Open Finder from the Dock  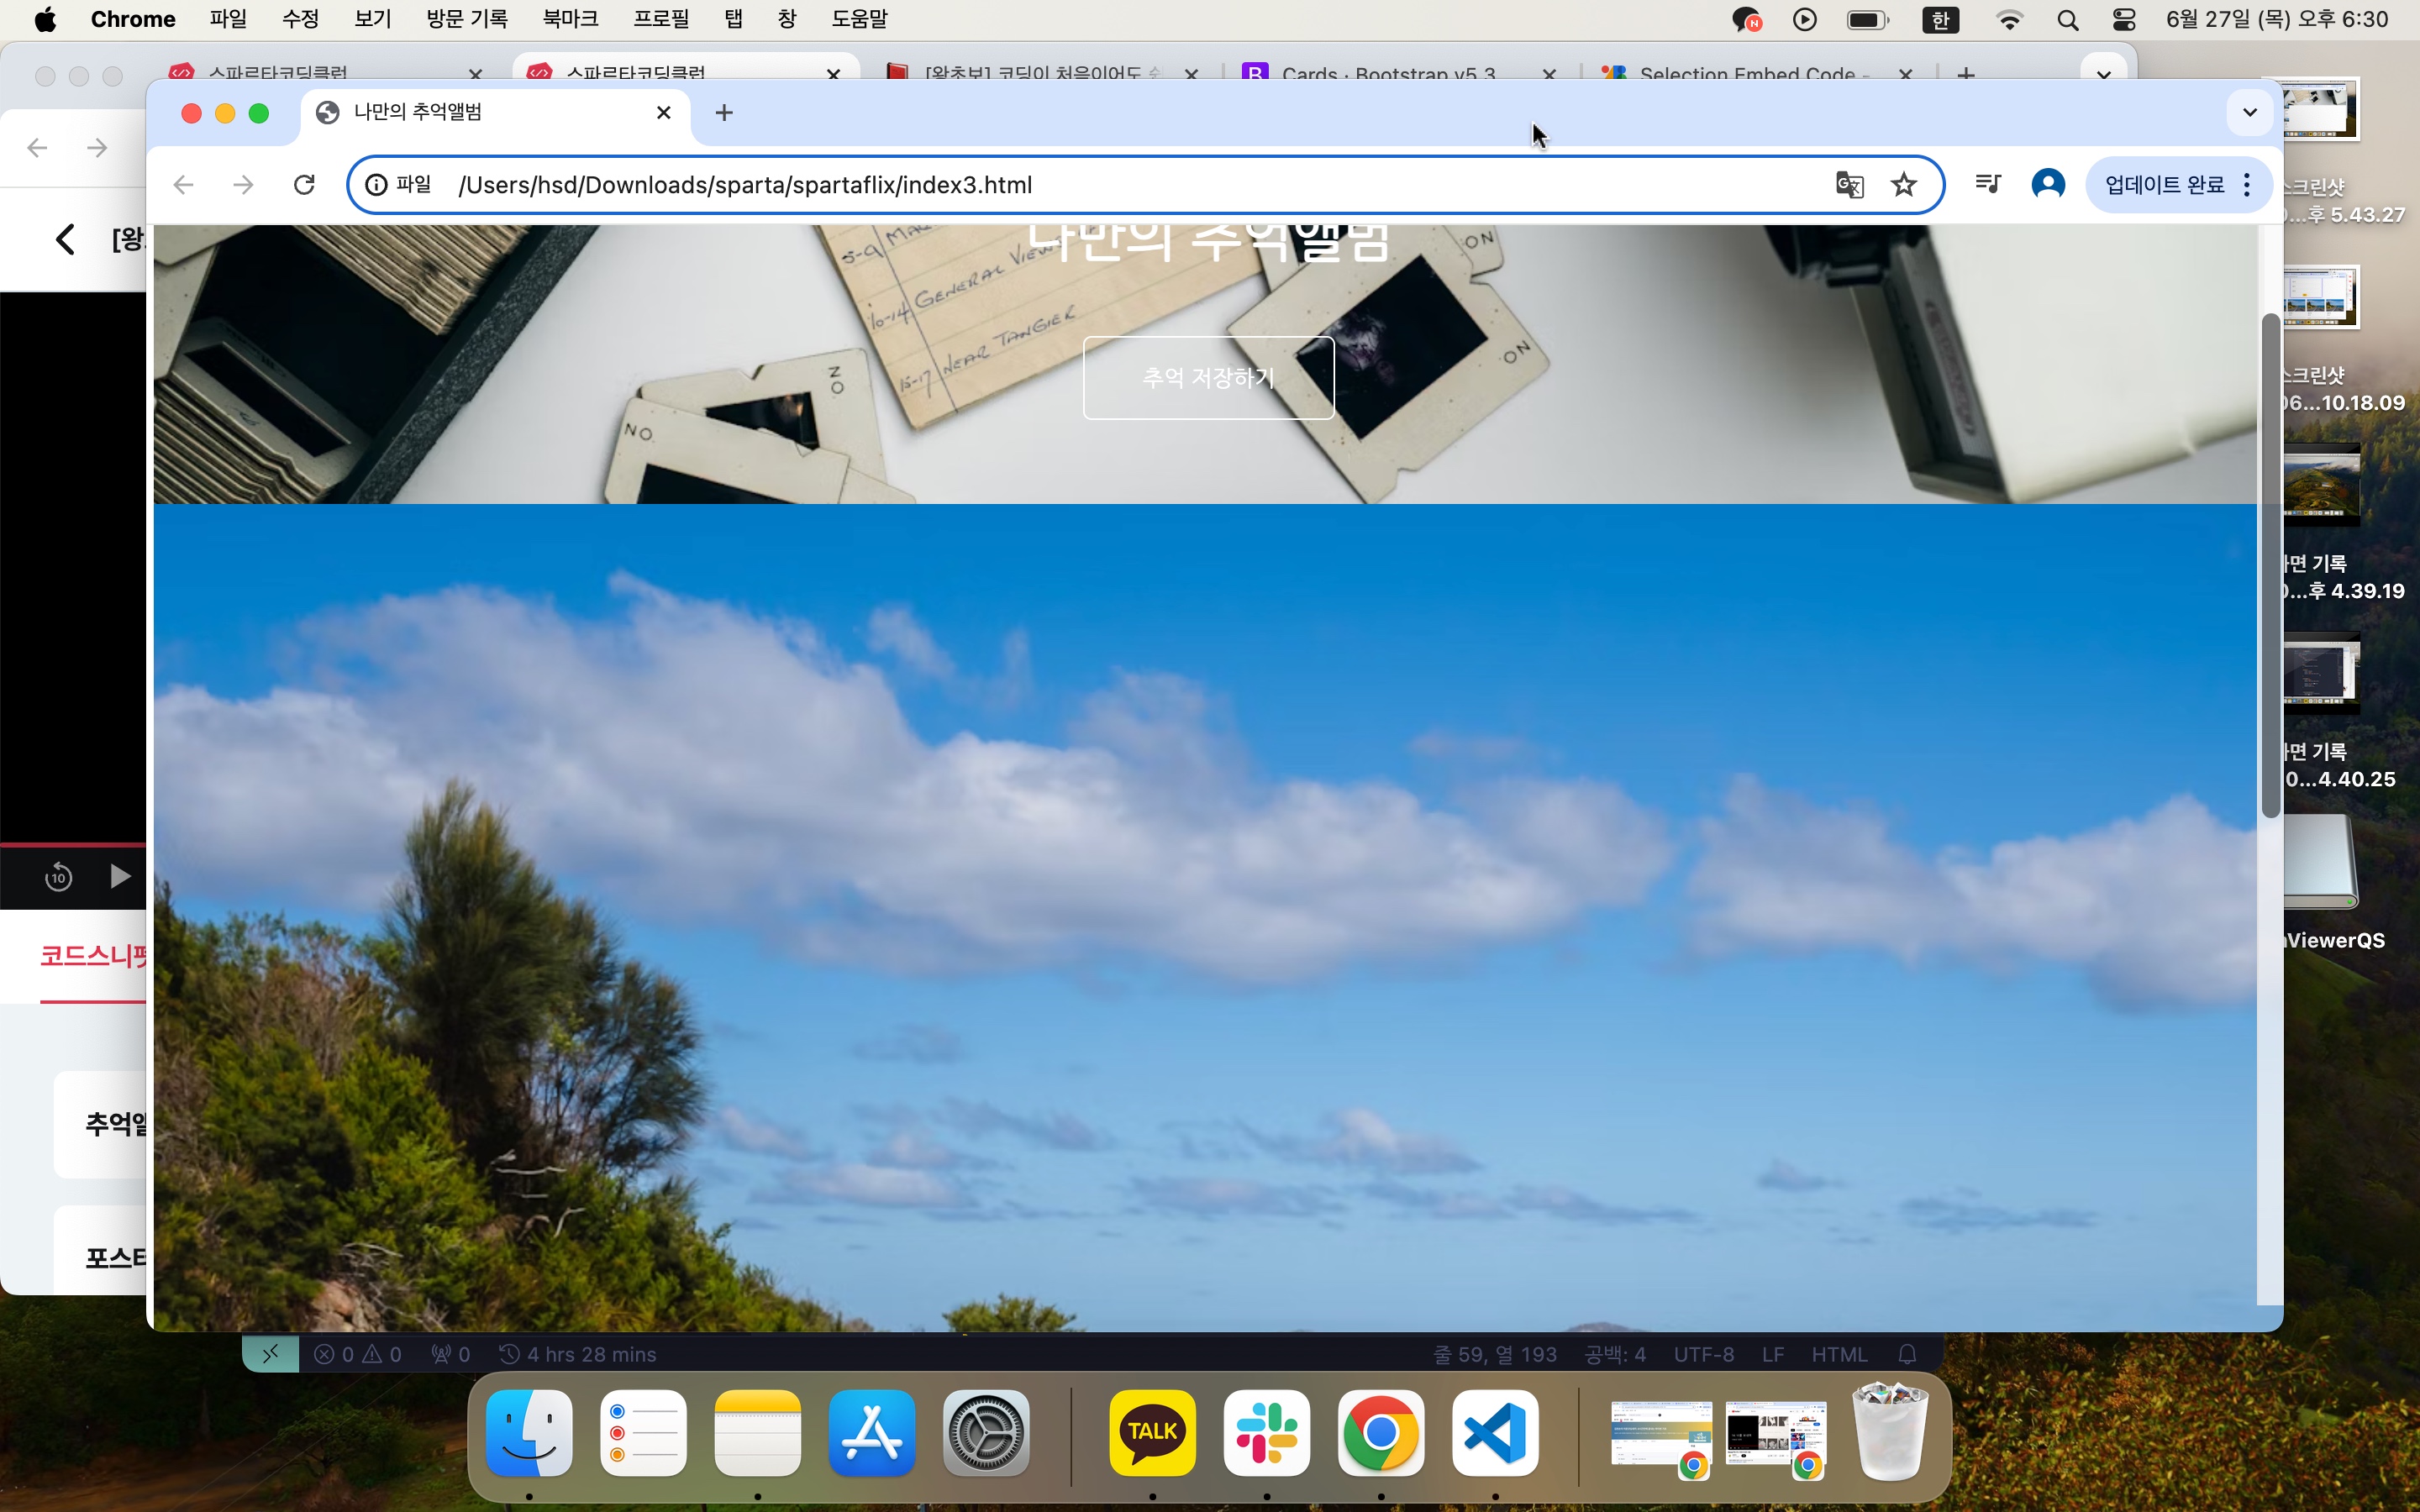pos(529,1432)
